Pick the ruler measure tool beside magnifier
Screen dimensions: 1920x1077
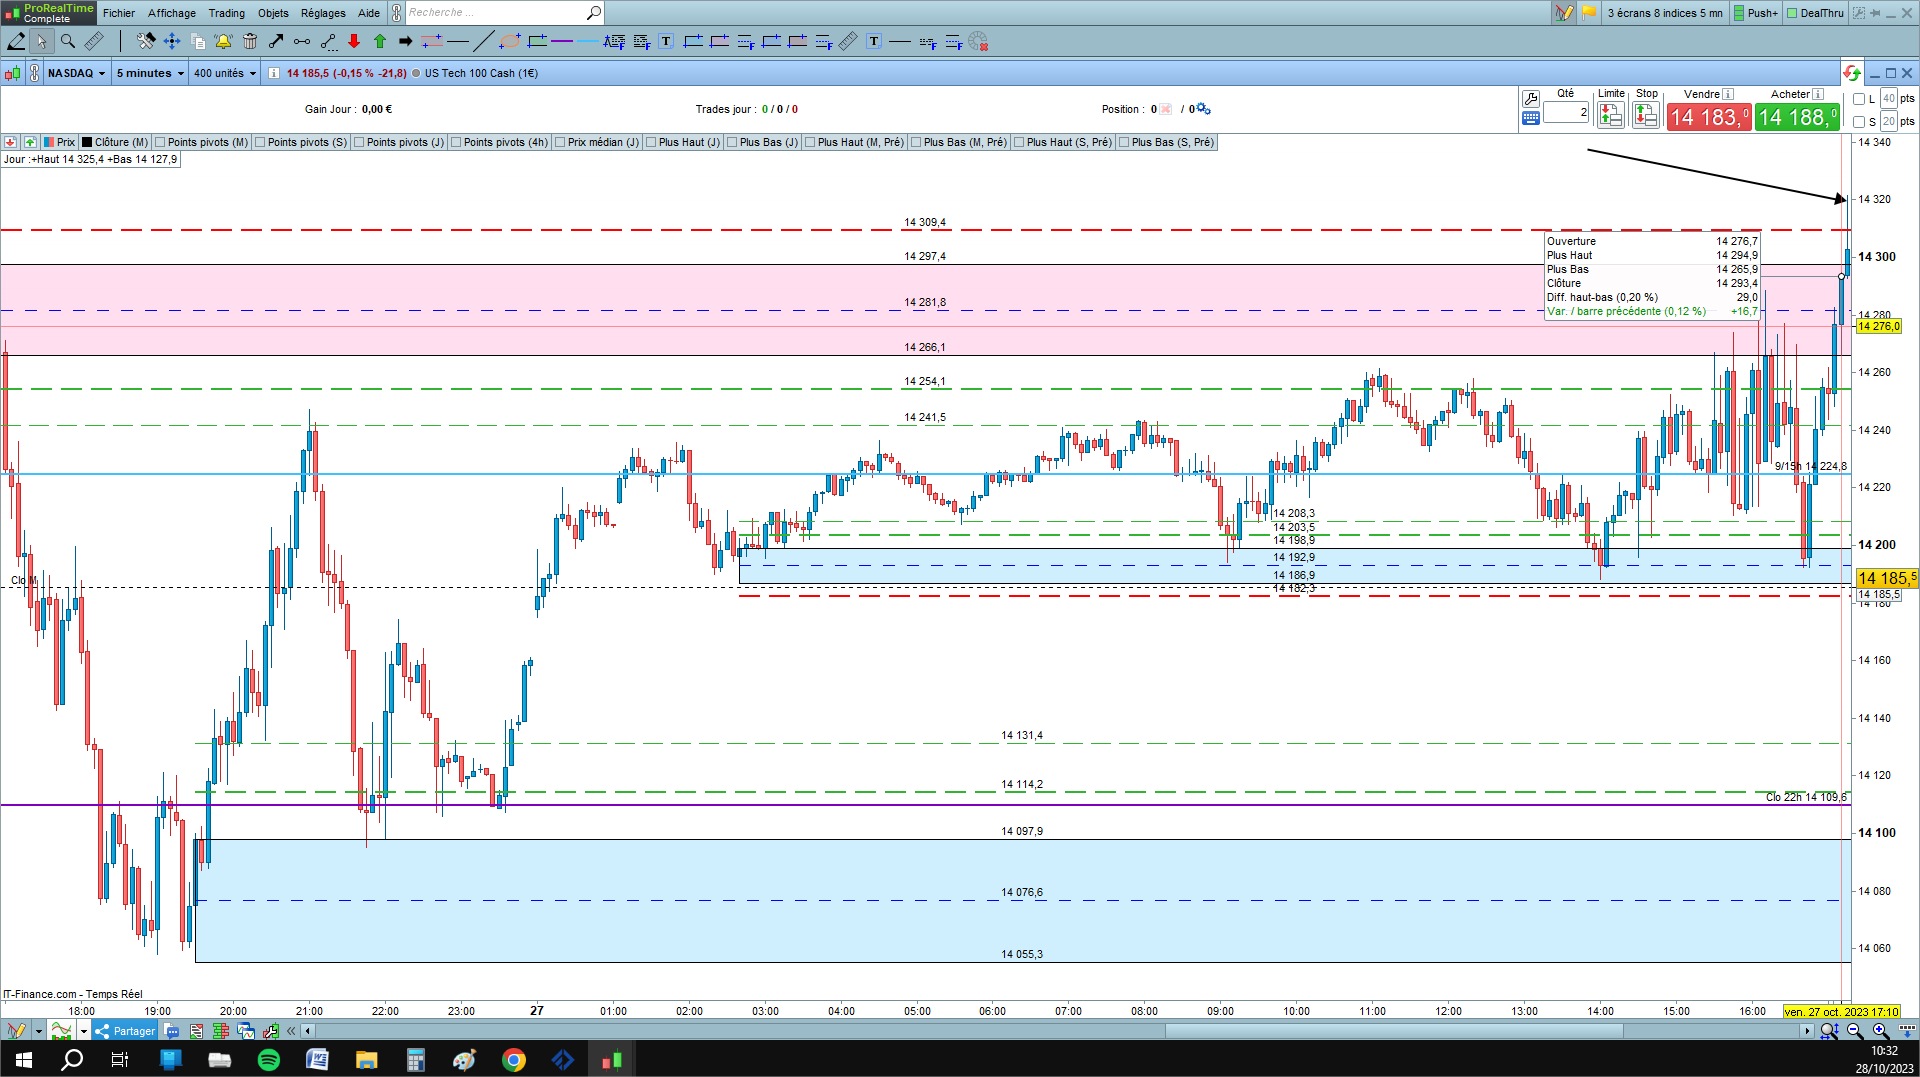(x=94, y=41)
